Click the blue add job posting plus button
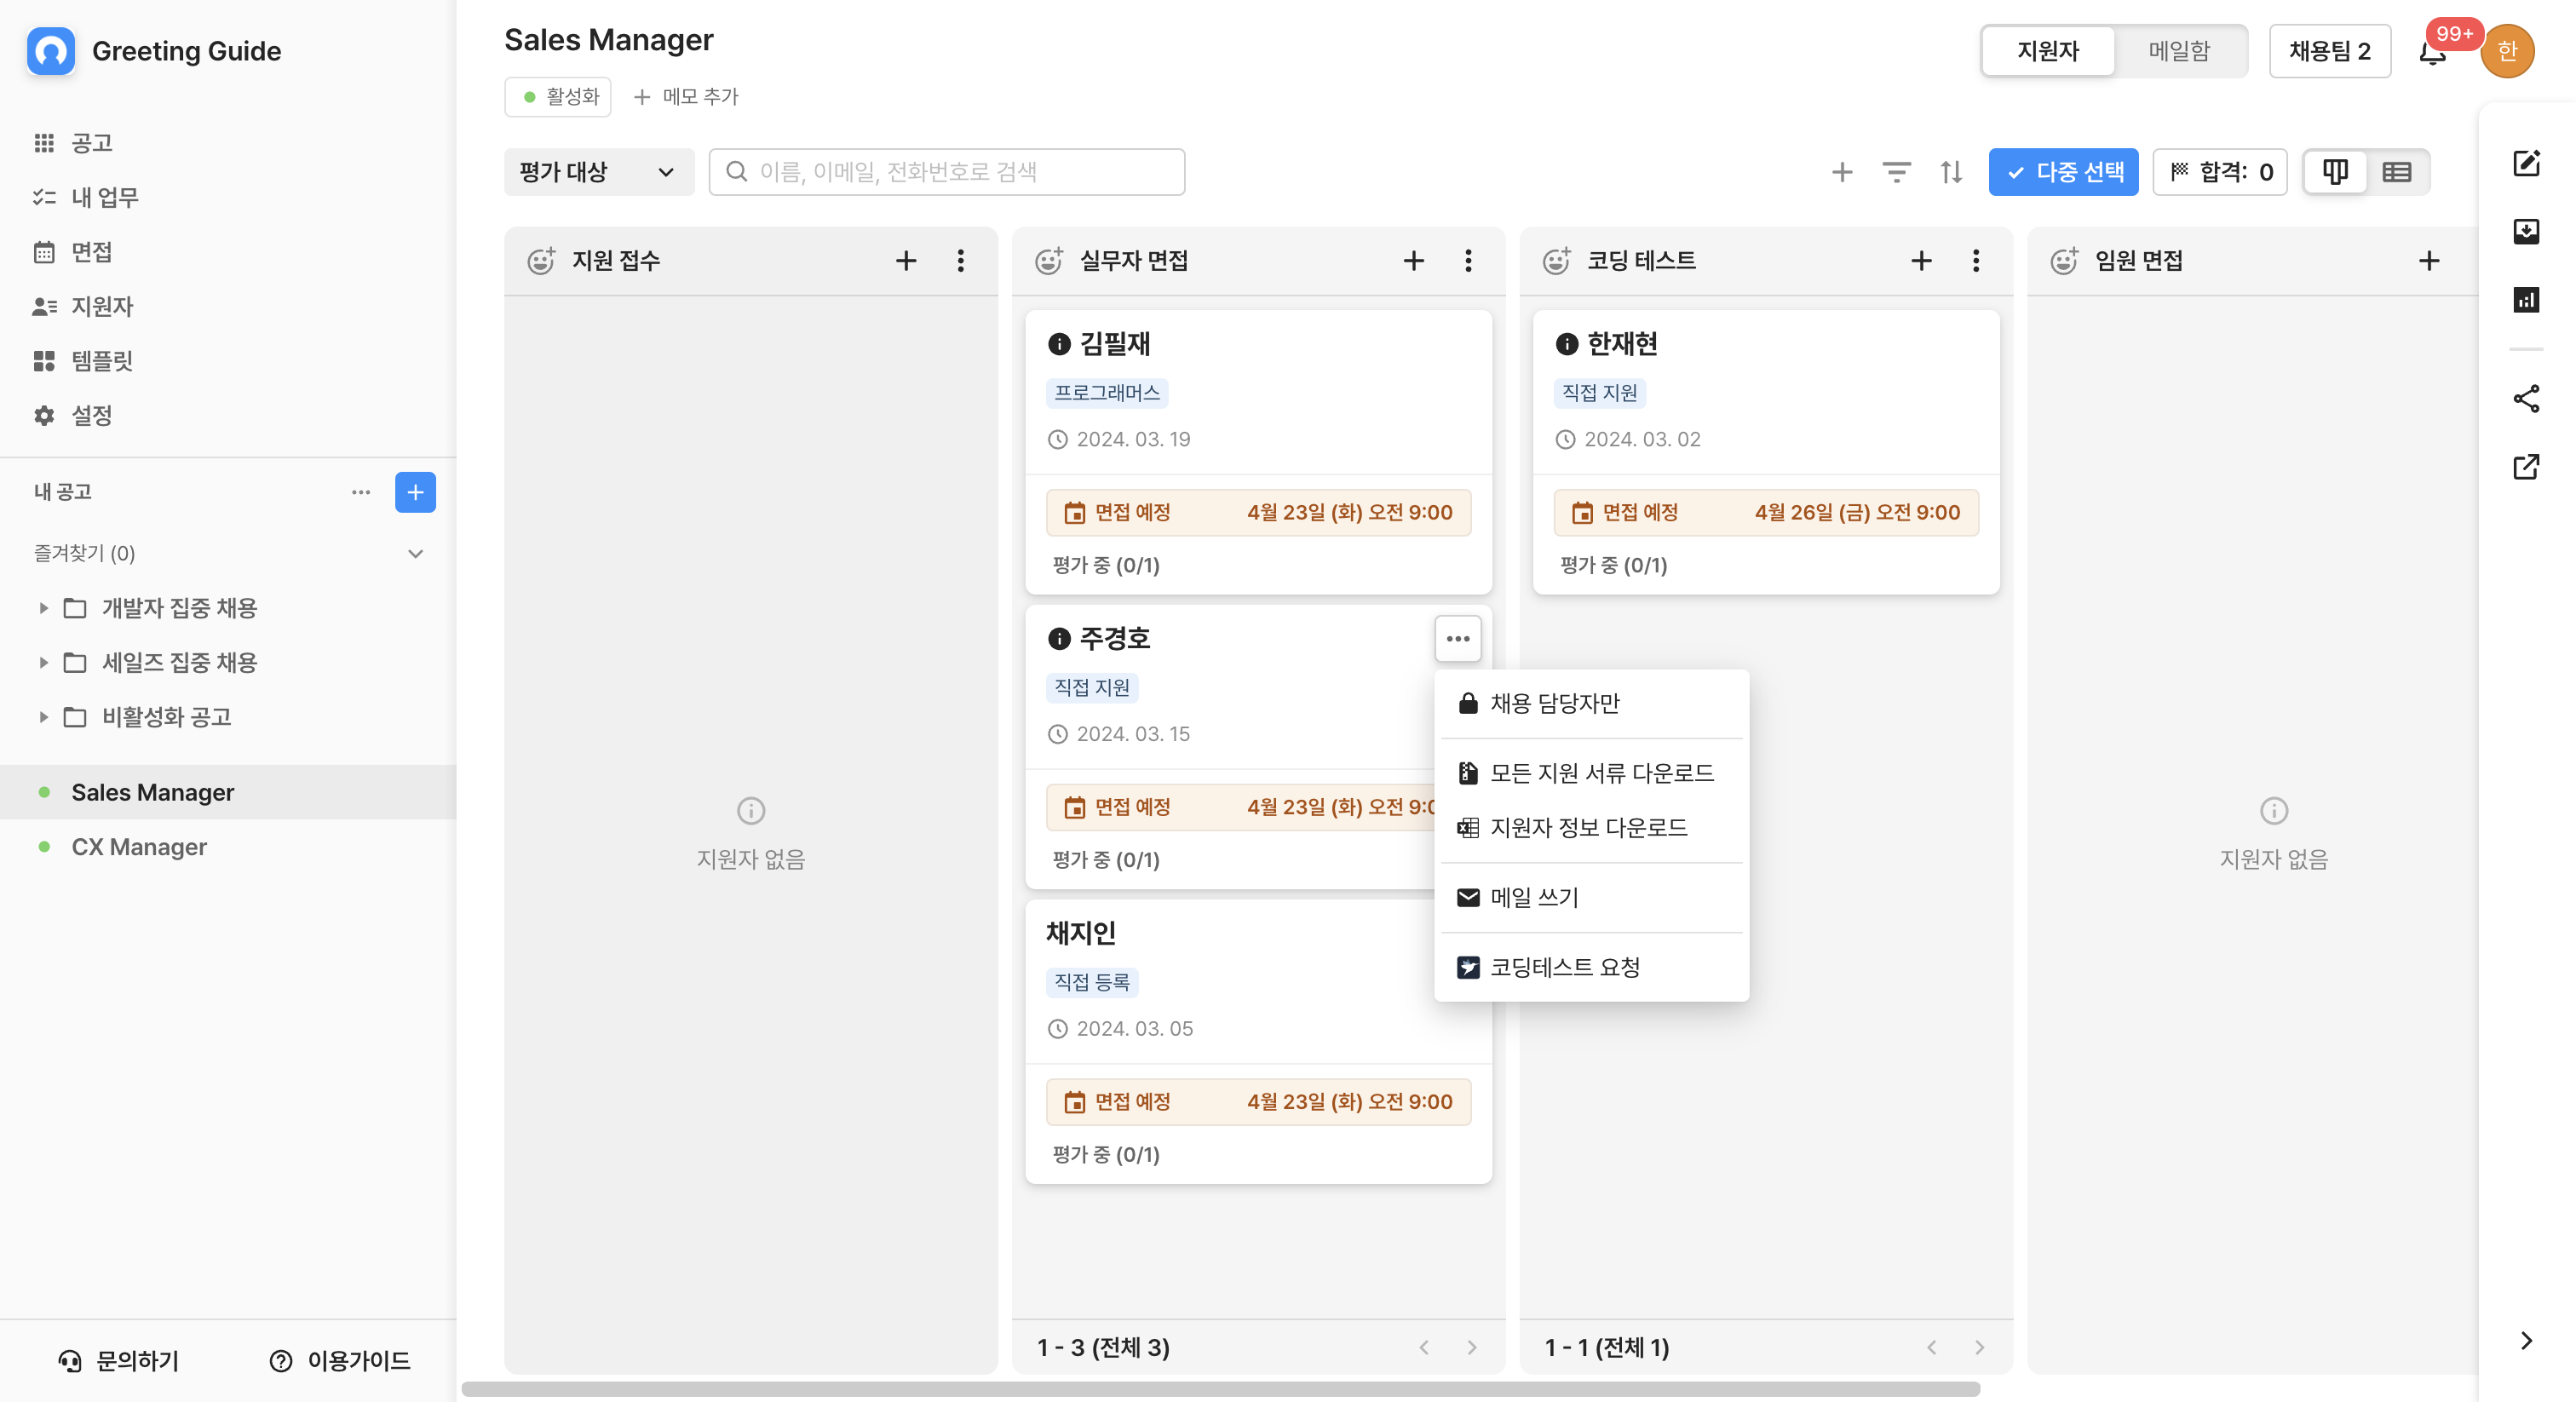Image resolution: width=2576 pixels, height=1402 pixels. tap(415, 492)
